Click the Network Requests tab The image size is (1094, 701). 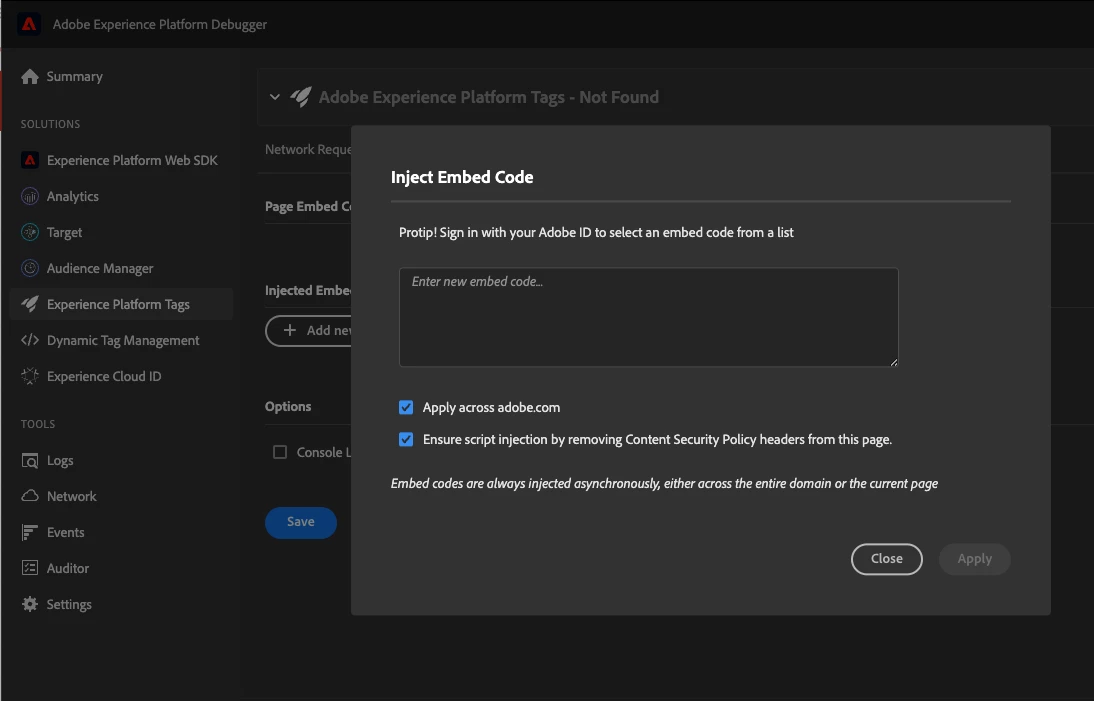pos(308,149)
